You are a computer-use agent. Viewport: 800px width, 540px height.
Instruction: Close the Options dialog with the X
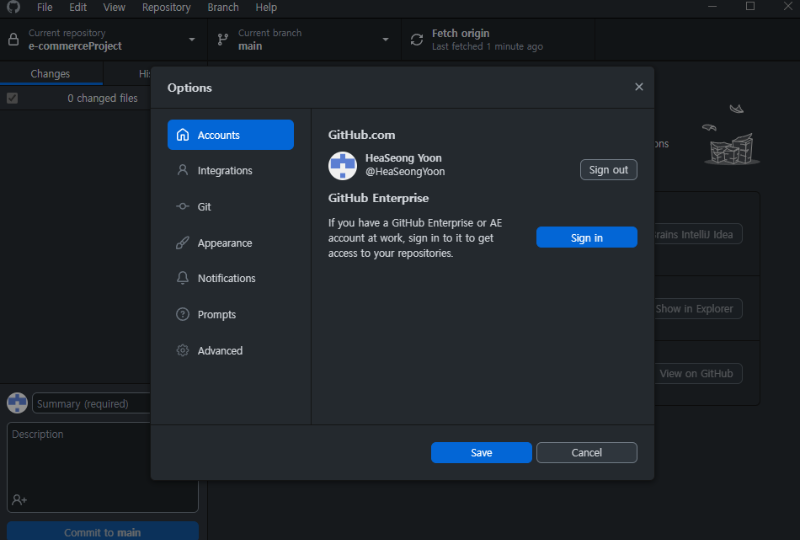(639, 87)
